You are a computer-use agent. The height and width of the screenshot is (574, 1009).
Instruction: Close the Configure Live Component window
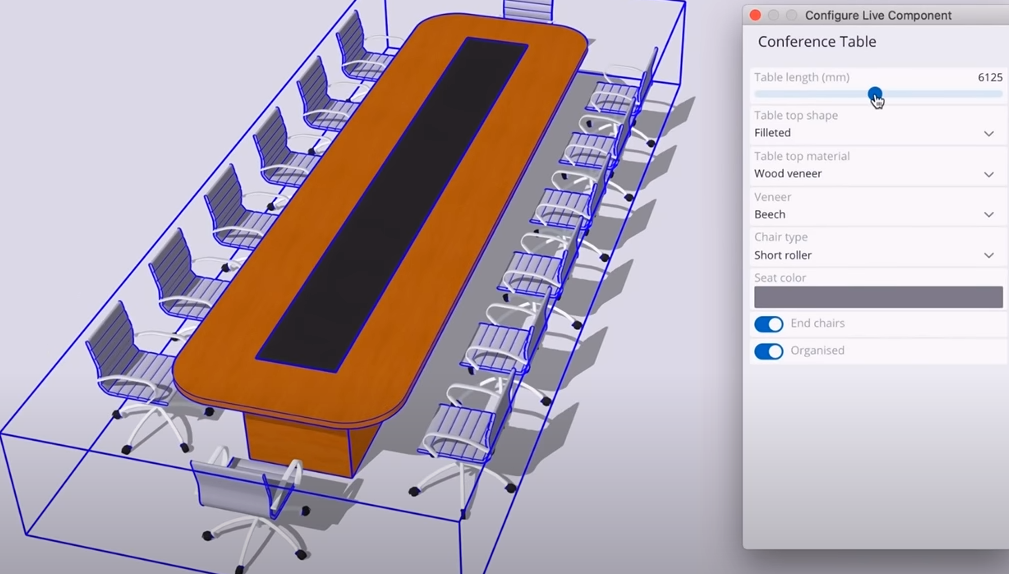755,15
